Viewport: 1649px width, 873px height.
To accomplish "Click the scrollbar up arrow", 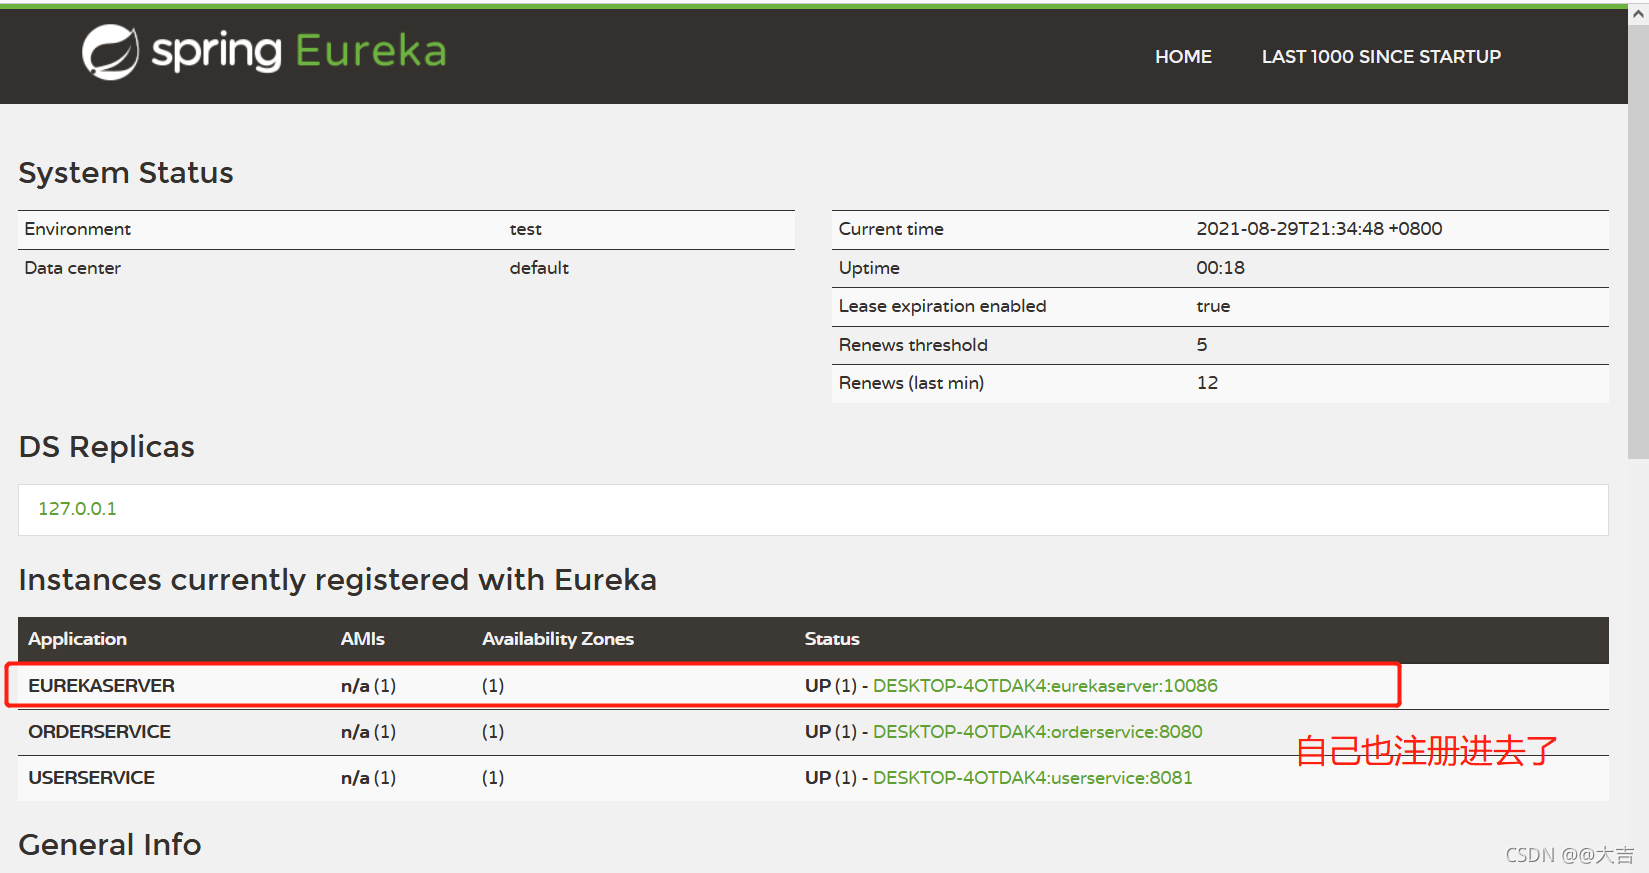I will (1638, 14).
